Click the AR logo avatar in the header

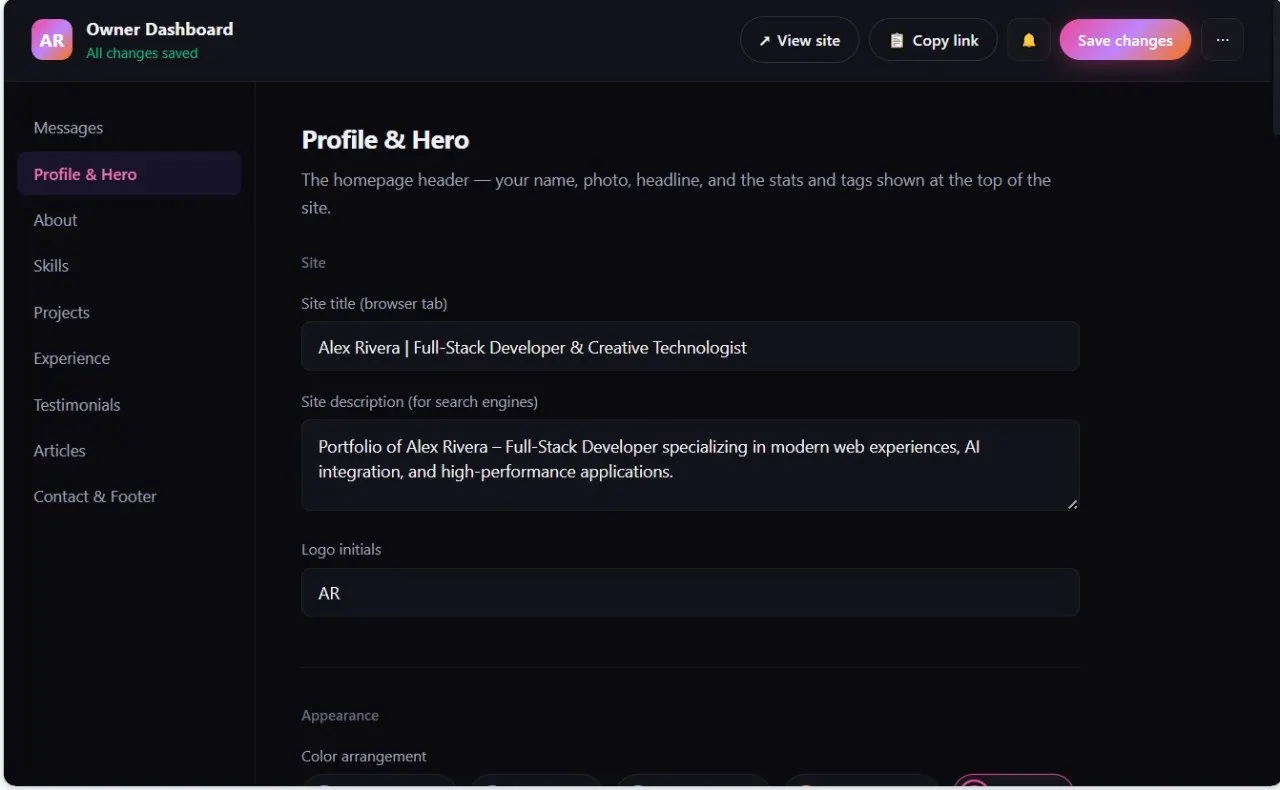(x=52, y=40)
